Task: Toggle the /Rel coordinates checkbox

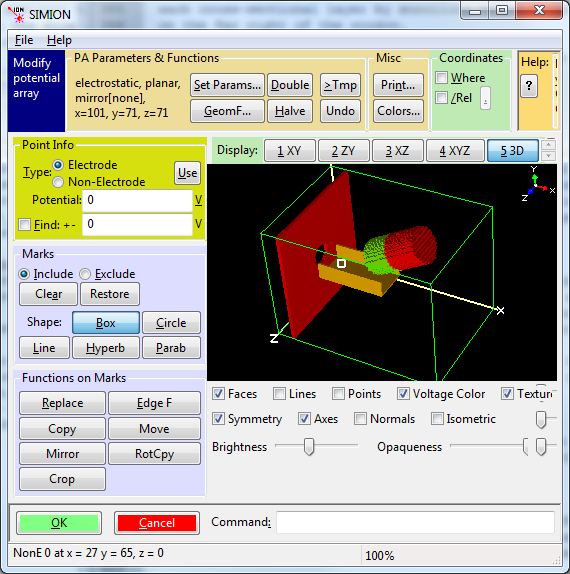Action: (x=442, y=98)
